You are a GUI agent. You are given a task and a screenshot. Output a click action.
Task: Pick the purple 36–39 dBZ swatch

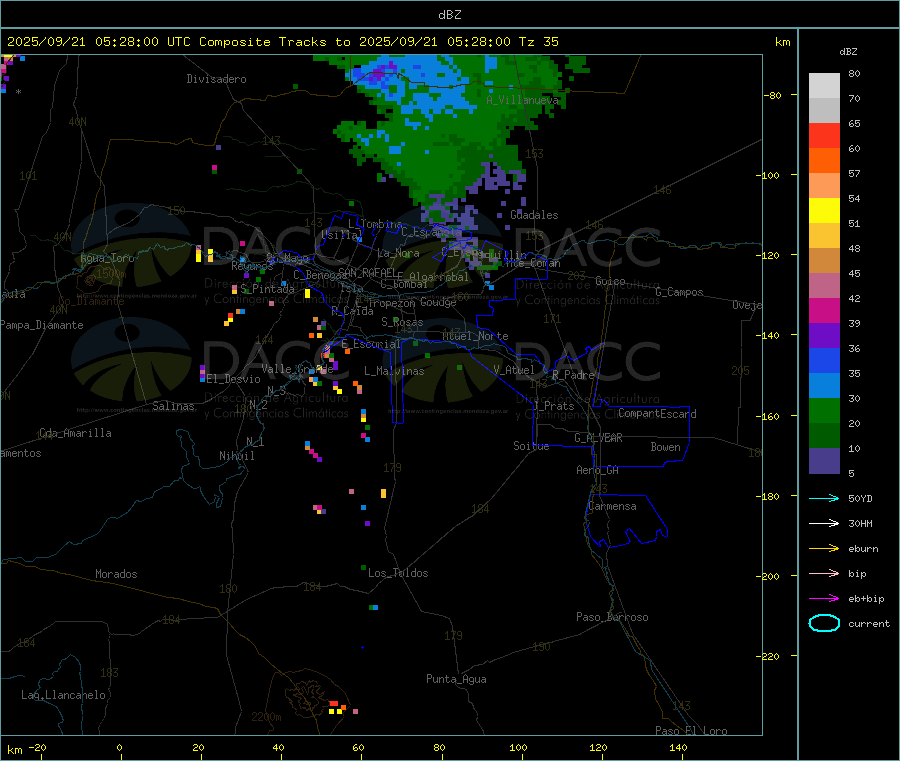824,336
